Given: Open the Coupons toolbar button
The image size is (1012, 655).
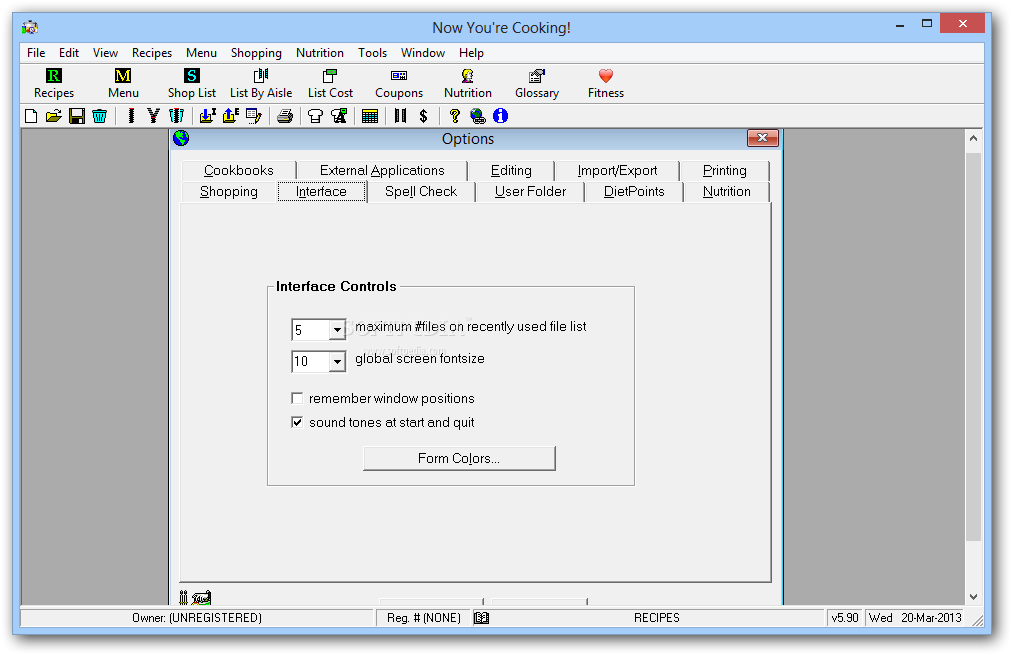Looking at the screenshot, I should pyautogui.click(x=399, y=84).
